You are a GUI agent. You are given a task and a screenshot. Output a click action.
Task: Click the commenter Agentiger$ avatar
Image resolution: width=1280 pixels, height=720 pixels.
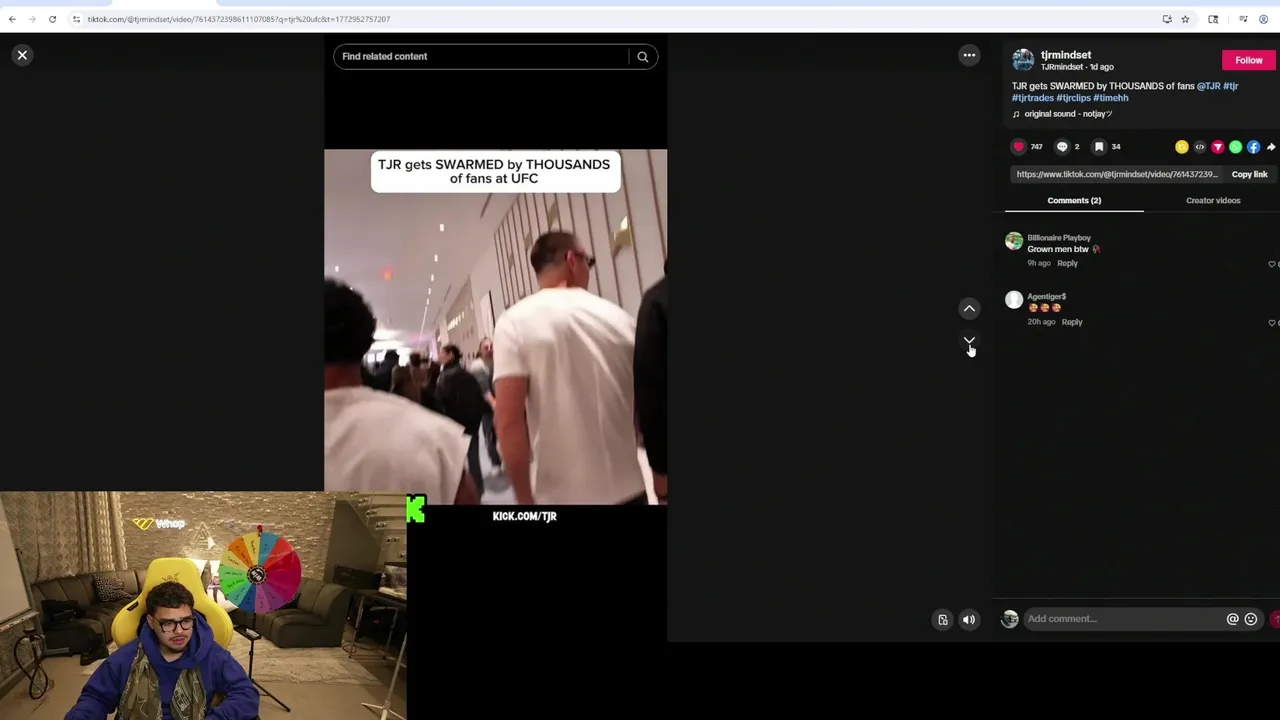click(x=1014, y=300)
